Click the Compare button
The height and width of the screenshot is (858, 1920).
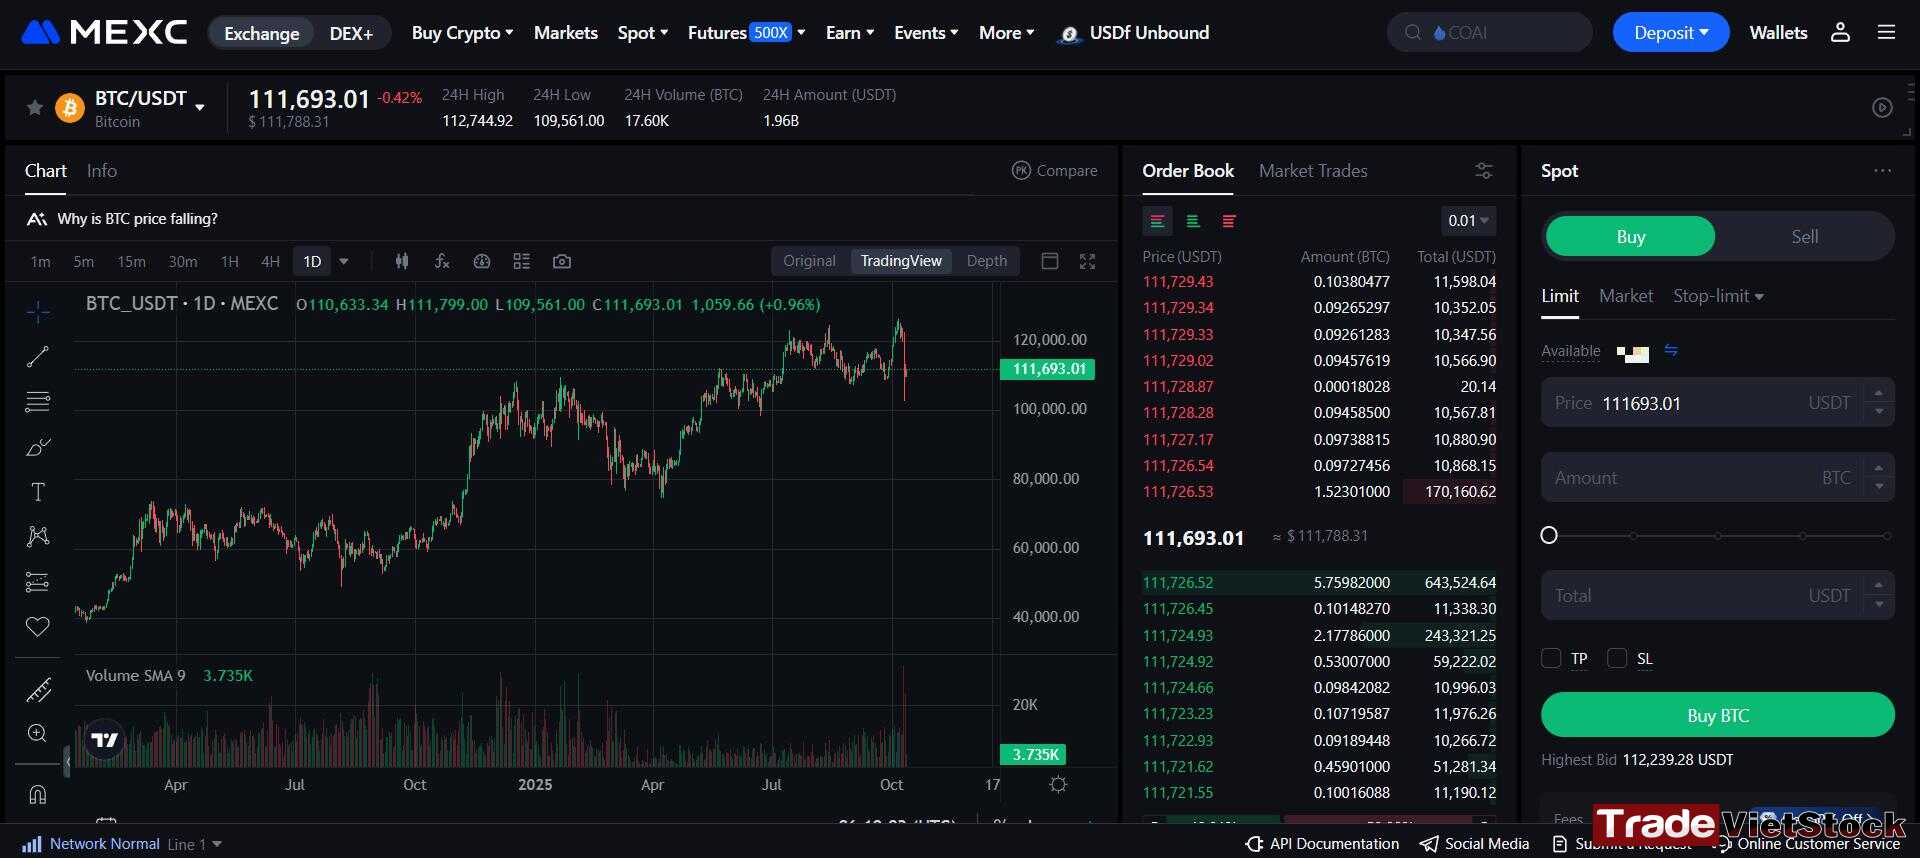point(1054,171)
